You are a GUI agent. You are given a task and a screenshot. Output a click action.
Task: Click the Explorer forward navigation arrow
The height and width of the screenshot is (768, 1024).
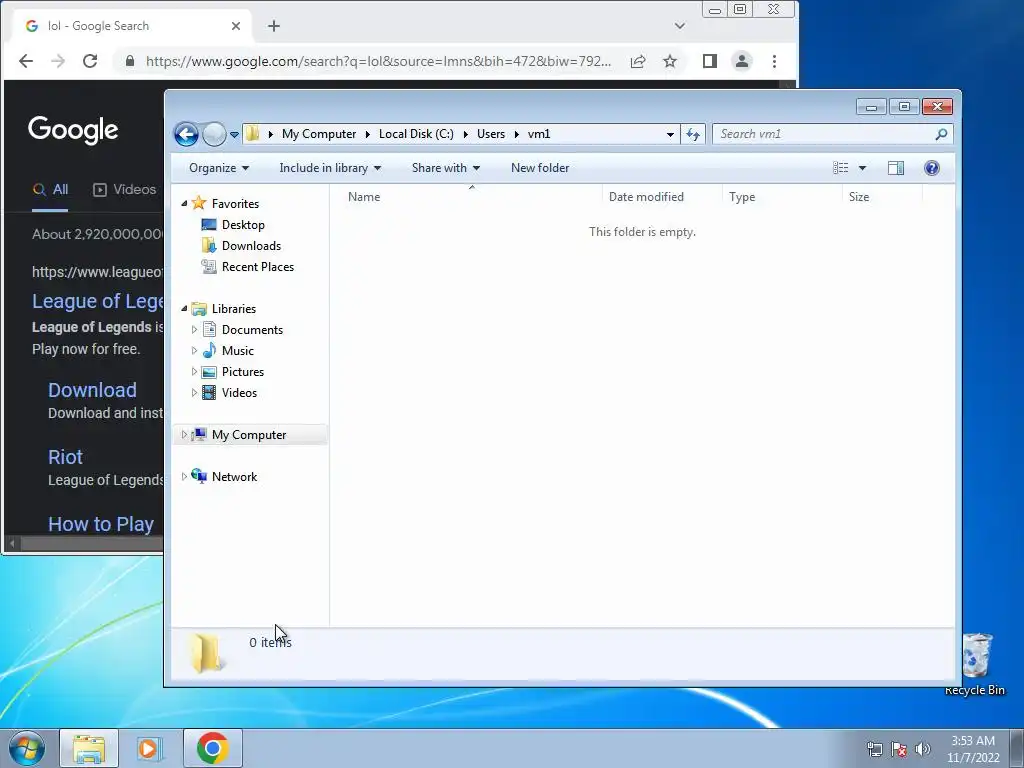(214, 135)
